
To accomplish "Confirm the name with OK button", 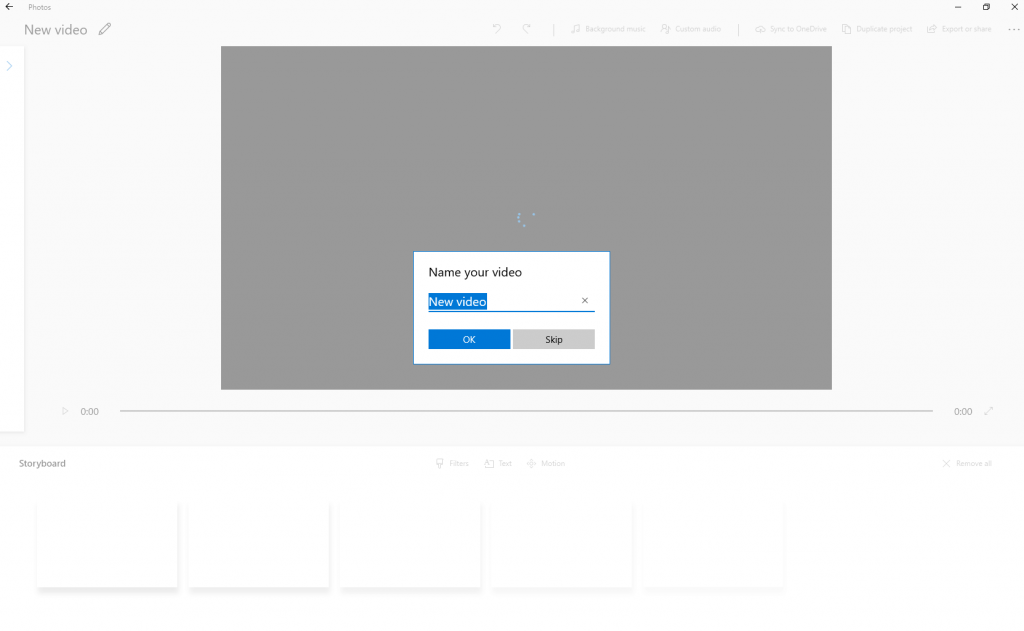I will (x=469, y=339).
